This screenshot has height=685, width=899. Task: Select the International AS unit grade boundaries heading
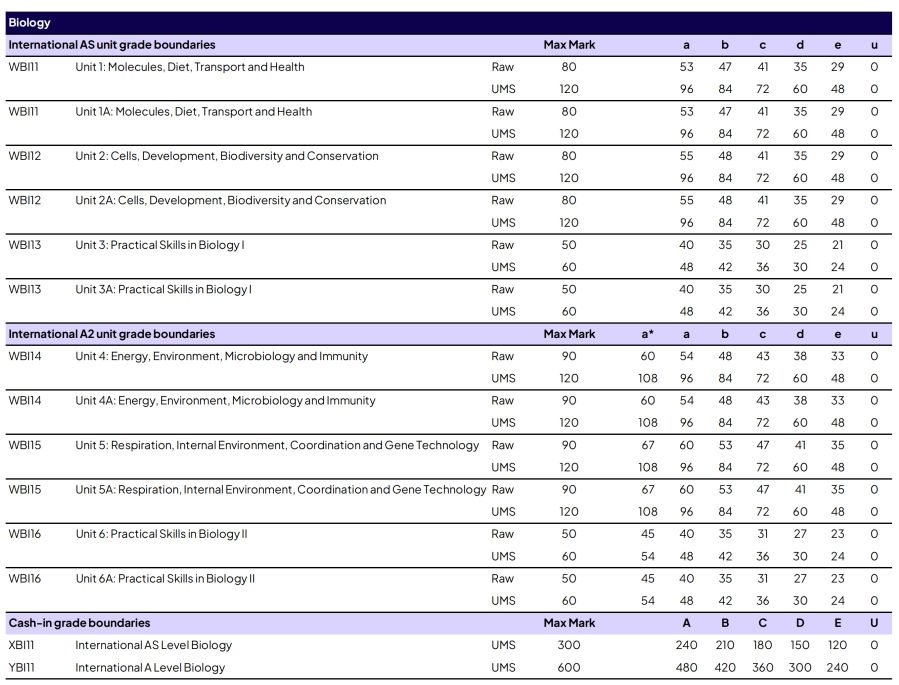(112, 45)
